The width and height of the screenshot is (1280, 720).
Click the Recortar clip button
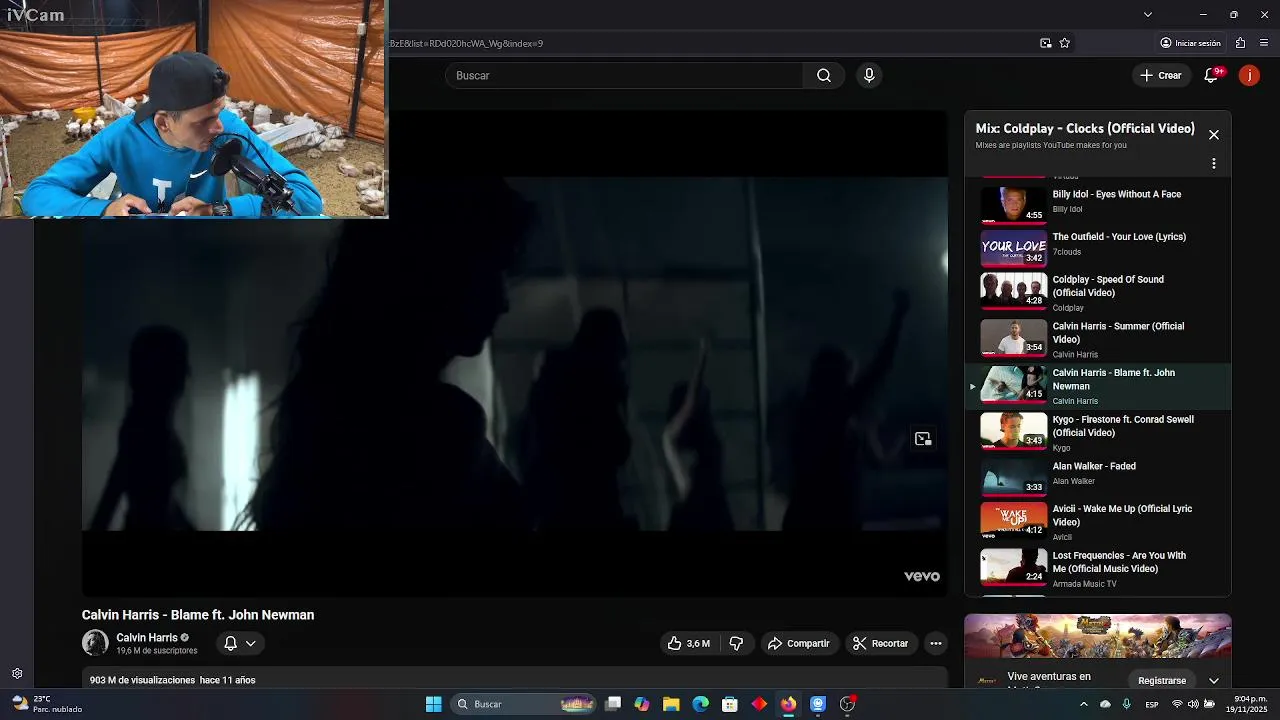(880, 644)
